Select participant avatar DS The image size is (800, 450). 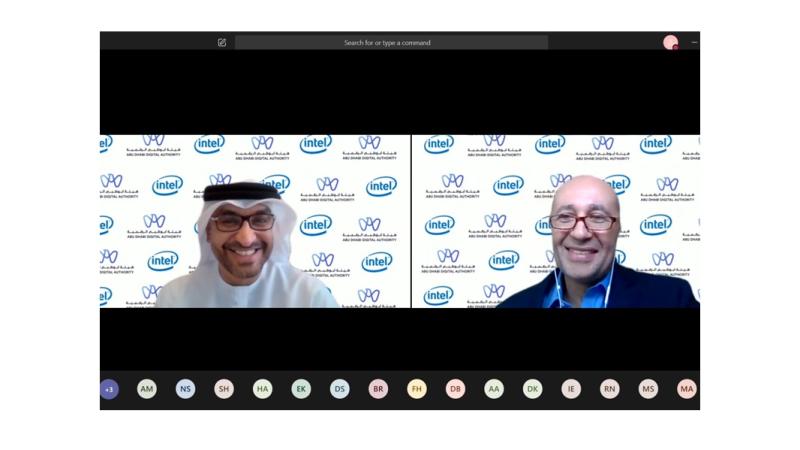point(340,389)
